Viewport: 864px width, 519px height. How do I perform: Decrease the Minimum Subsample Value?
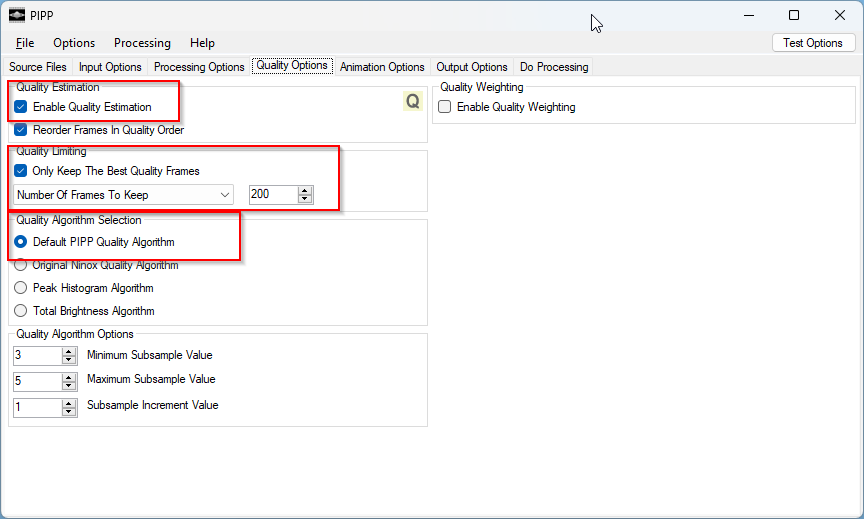point(69,360)
